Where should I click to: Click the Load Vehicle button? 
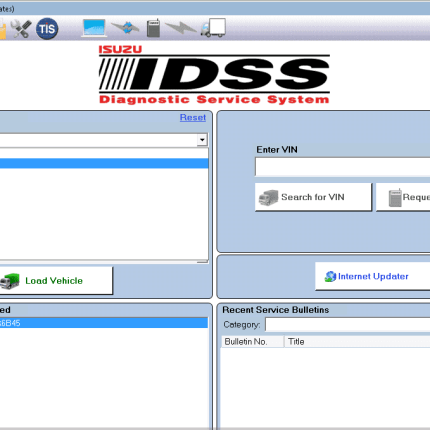56,280
